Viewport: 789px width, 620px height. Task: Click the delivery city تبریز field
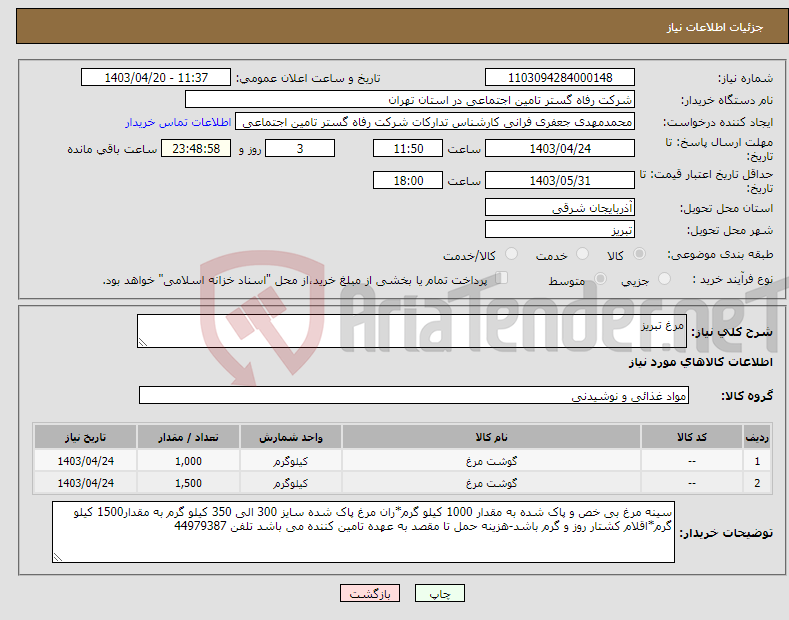point(560,229)
